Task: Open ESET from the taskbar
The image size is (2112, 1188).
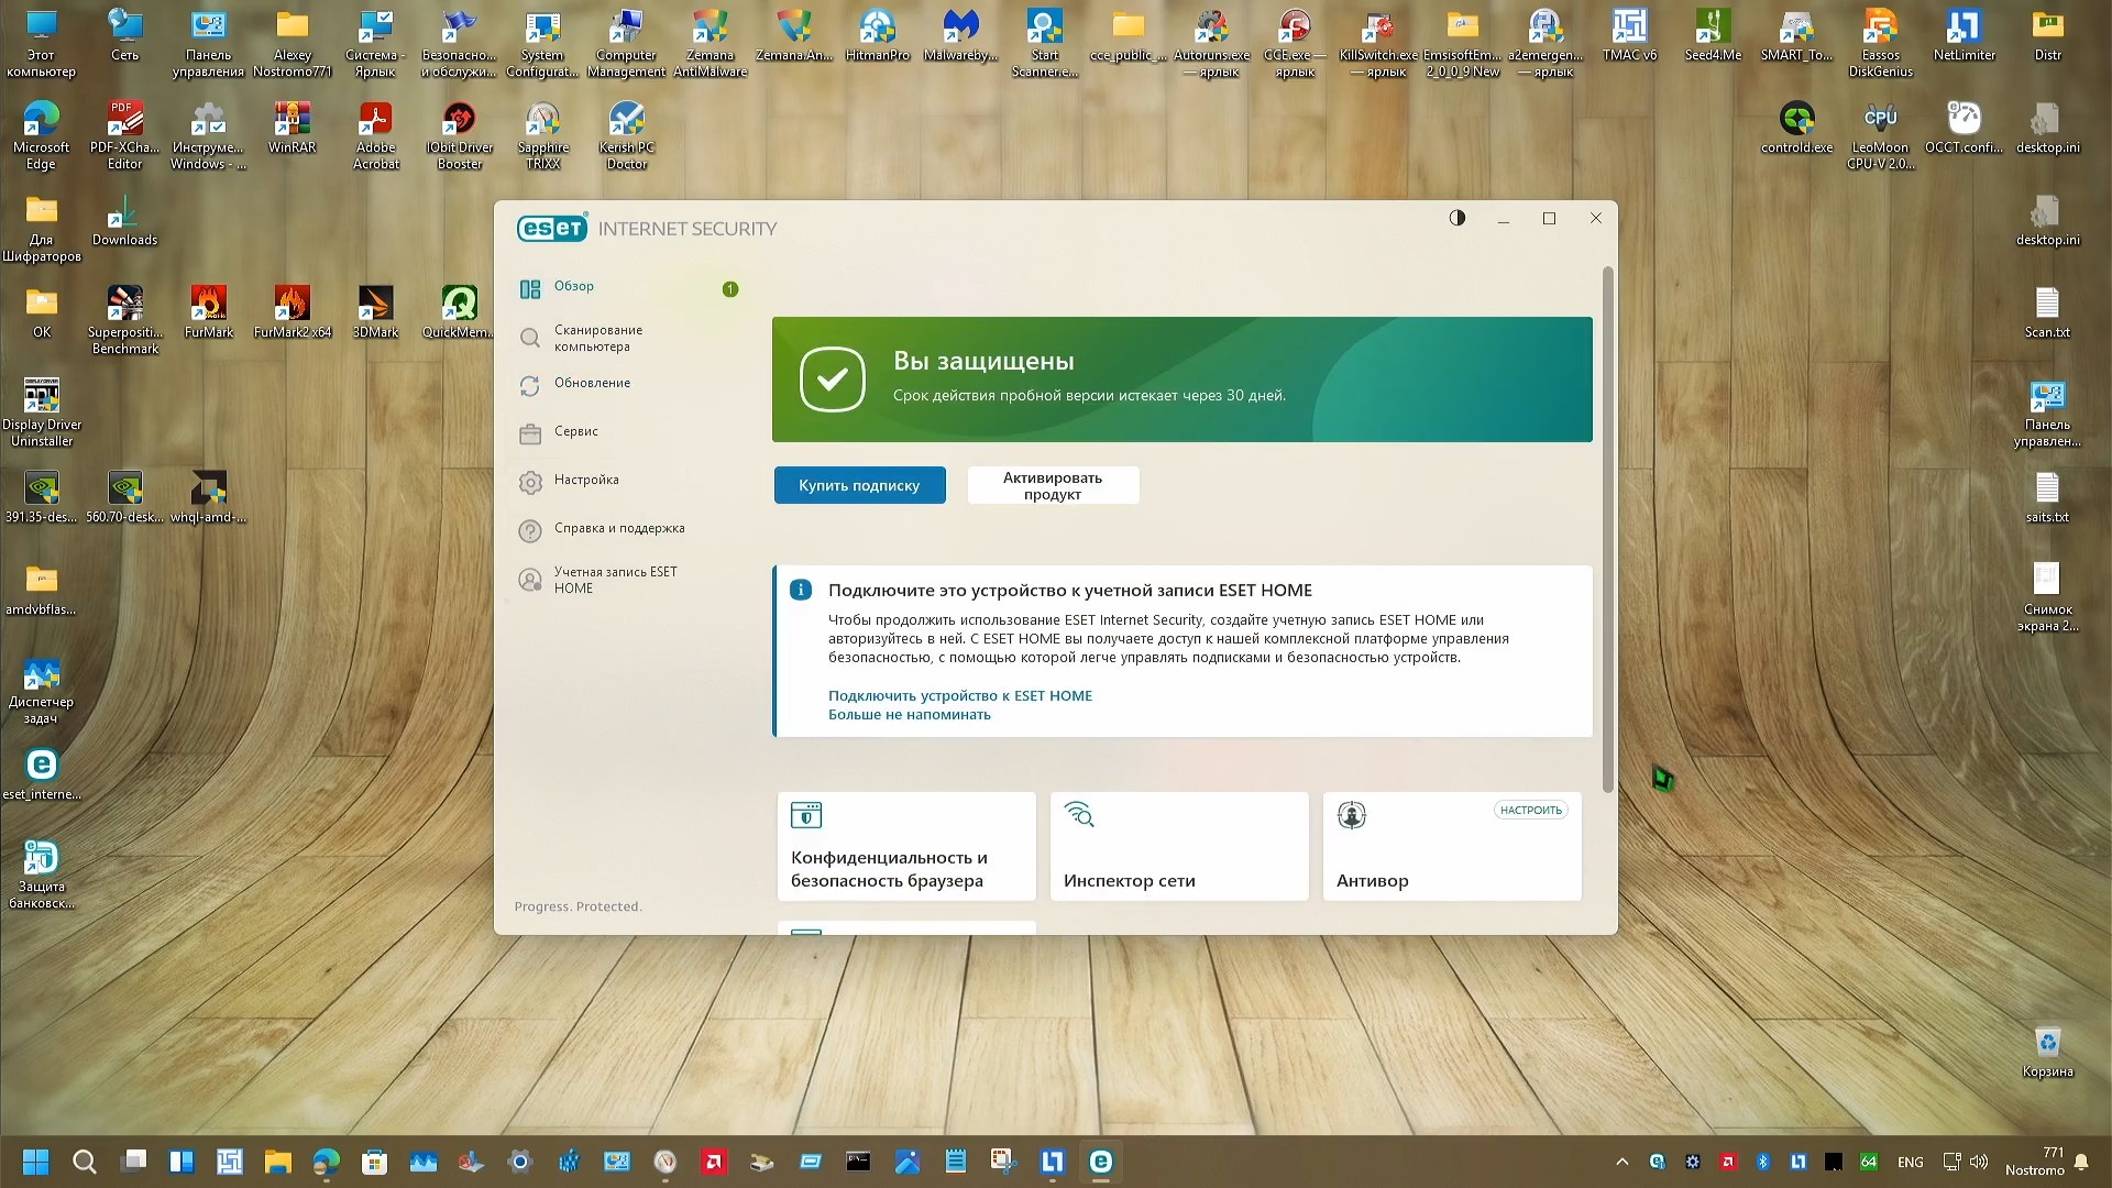Action: [x=1100, y=1161]
